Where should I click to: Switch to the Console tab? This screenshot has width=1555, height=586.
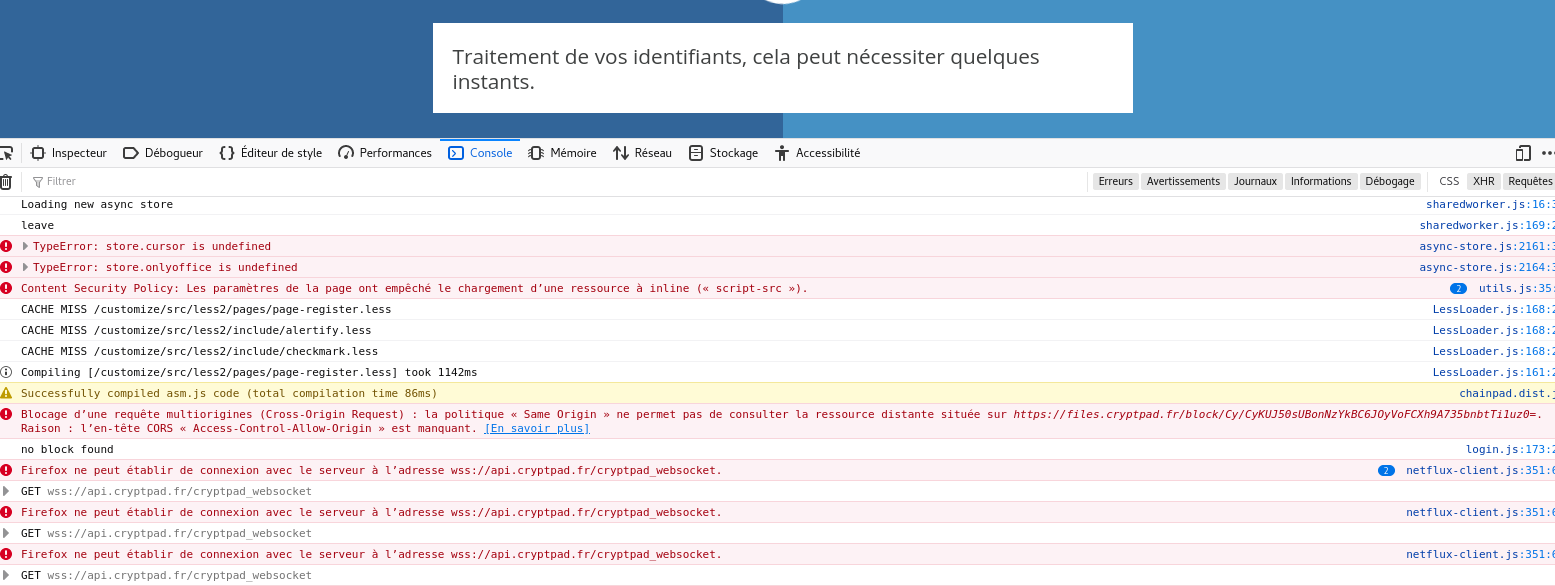pyautogui.click(x=480, y=152)
